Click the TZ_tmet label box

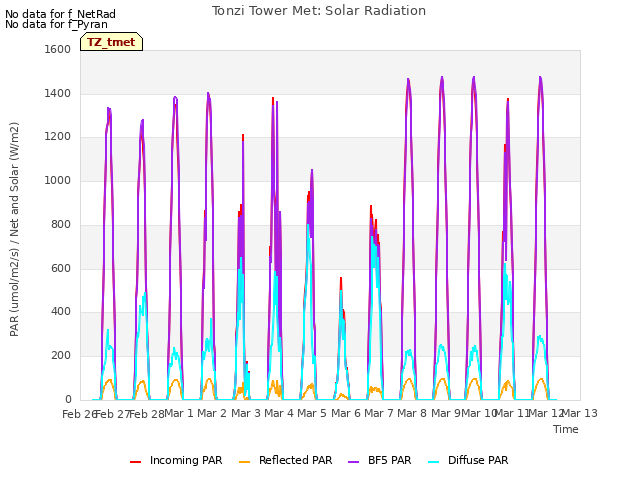pyautogui.click(x=111, y=42)
